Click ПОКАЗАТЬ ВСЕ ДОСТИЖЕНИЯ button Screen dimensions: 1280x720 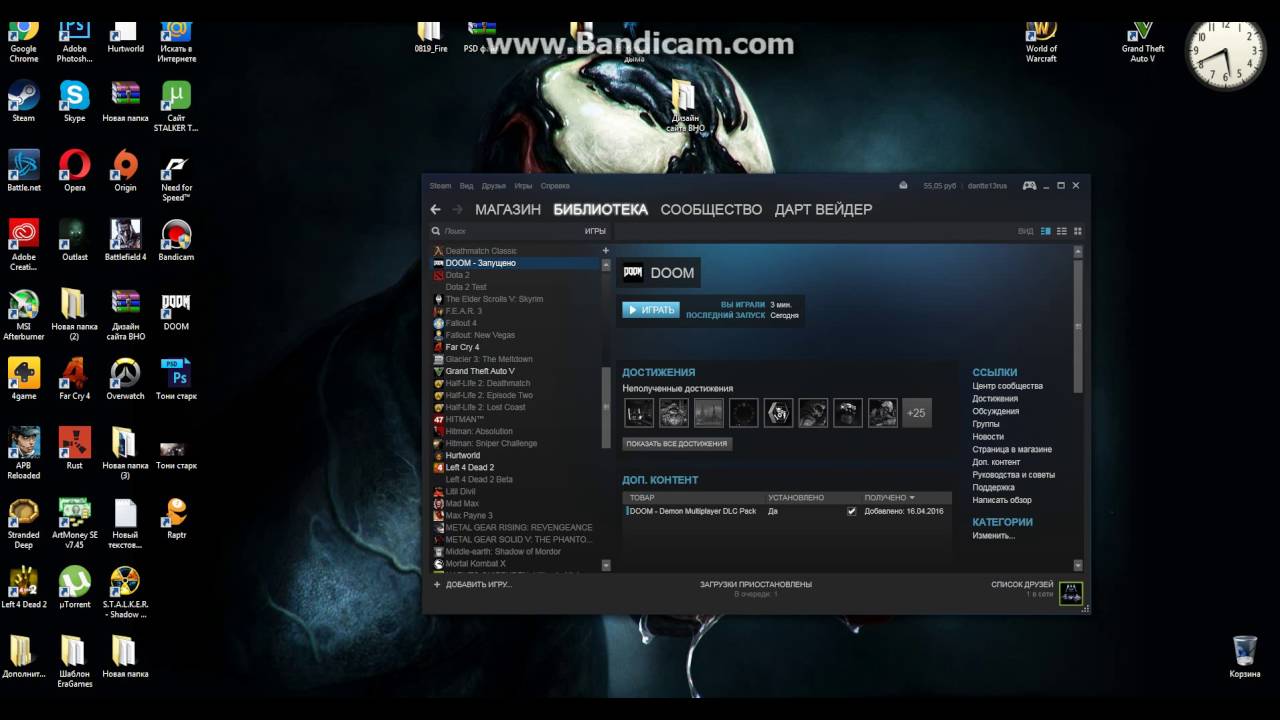coord(677,444)
